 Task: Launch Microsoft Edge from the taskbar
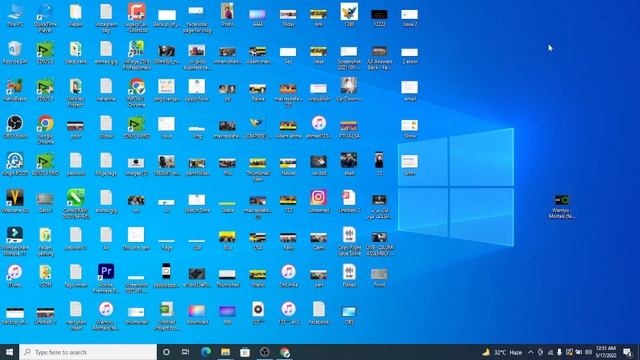pos(206,352)
